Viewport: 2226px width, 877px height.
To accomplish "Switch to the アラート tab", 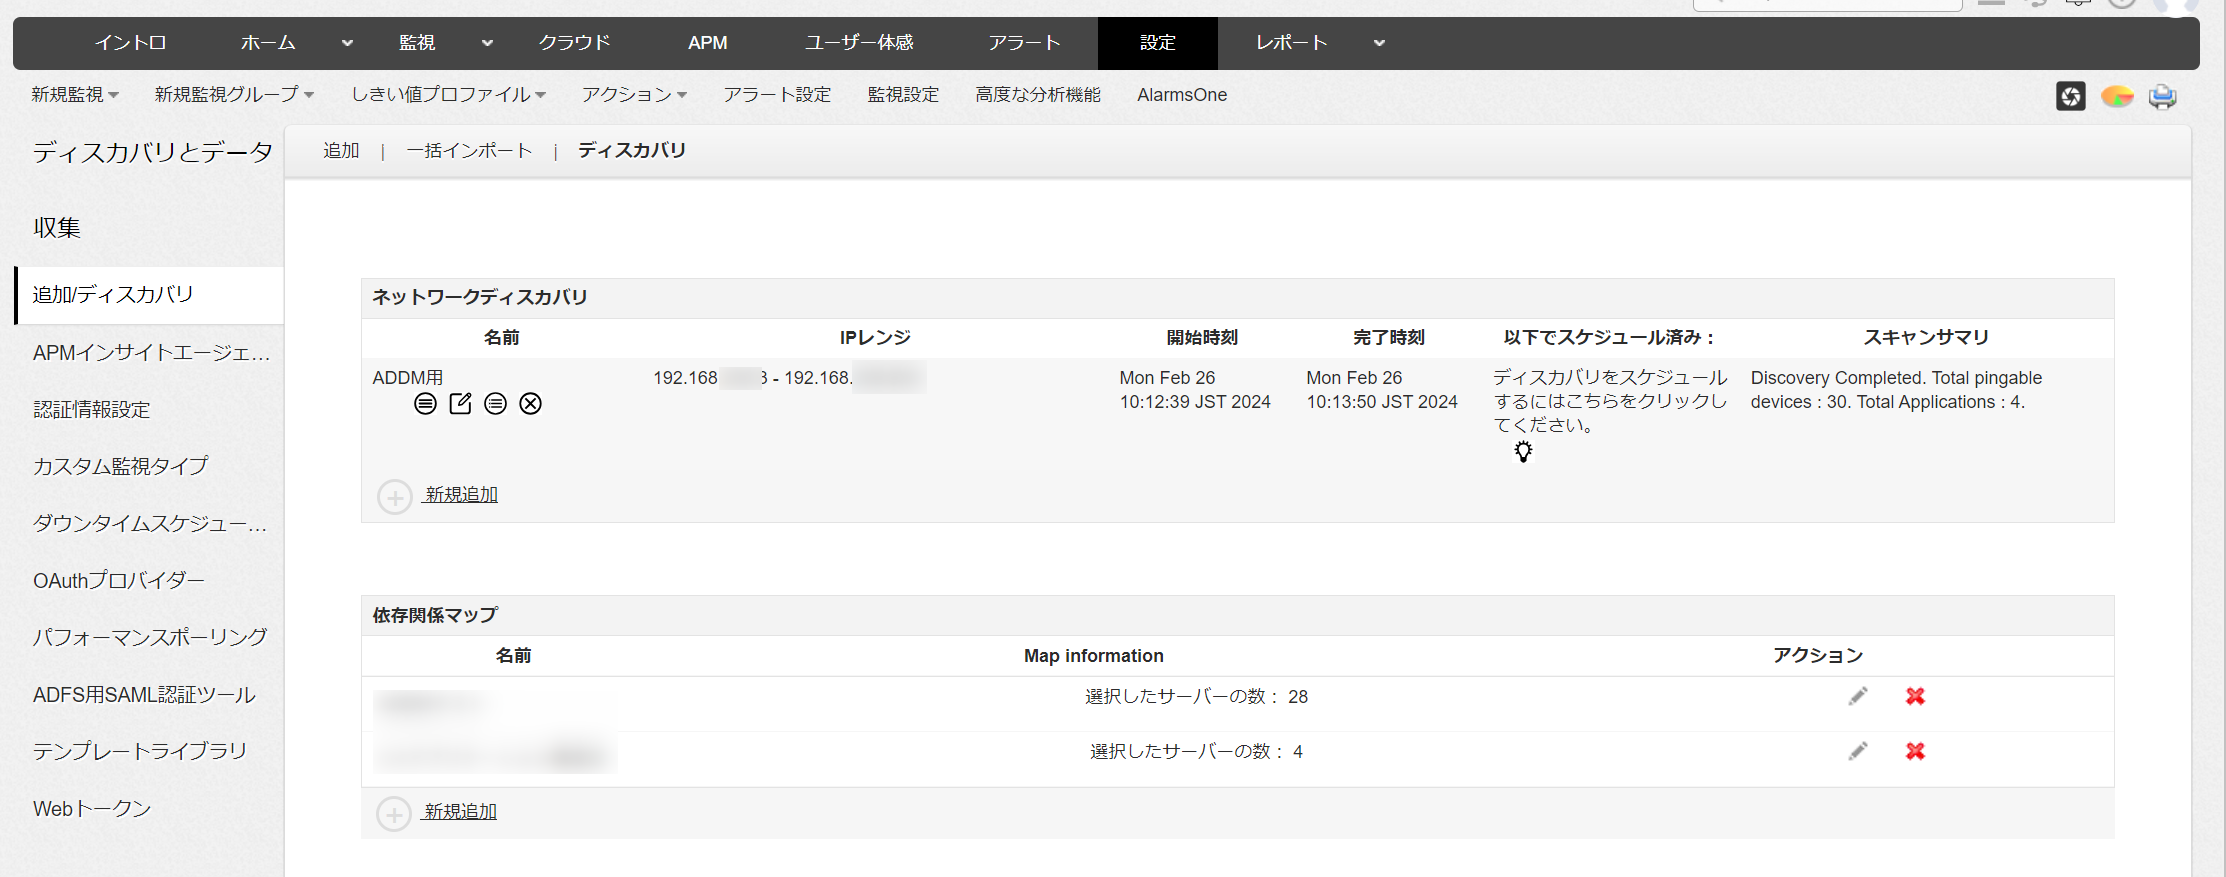I will 1024,43.
